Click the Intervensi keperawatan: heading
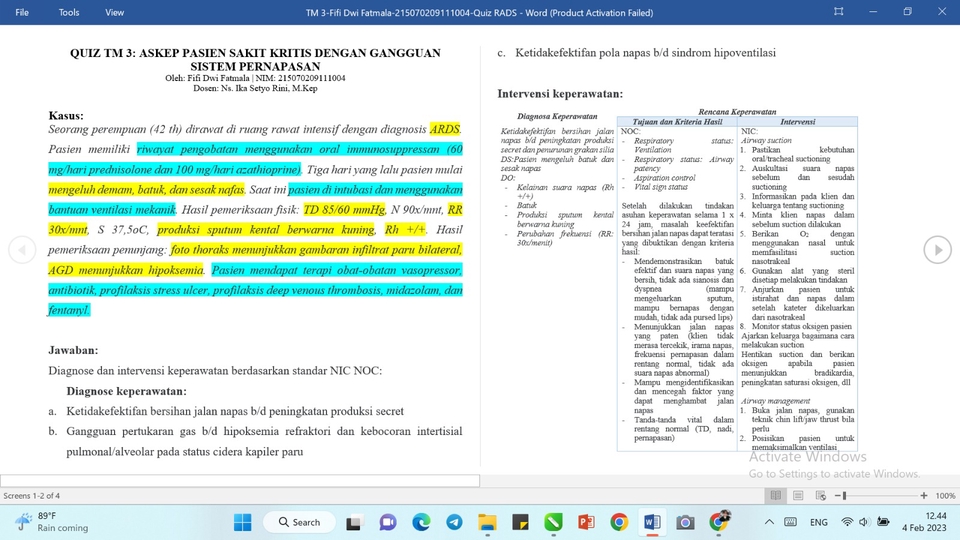The image size is (960, 540). coord(560,94)
